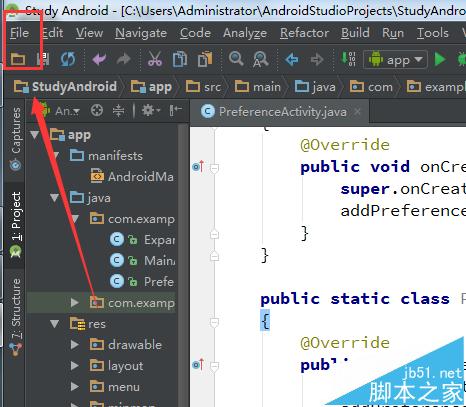Click the Synchronize toolbar icon
This screenshot has width=466, height=407.
[x=68, y=59]
